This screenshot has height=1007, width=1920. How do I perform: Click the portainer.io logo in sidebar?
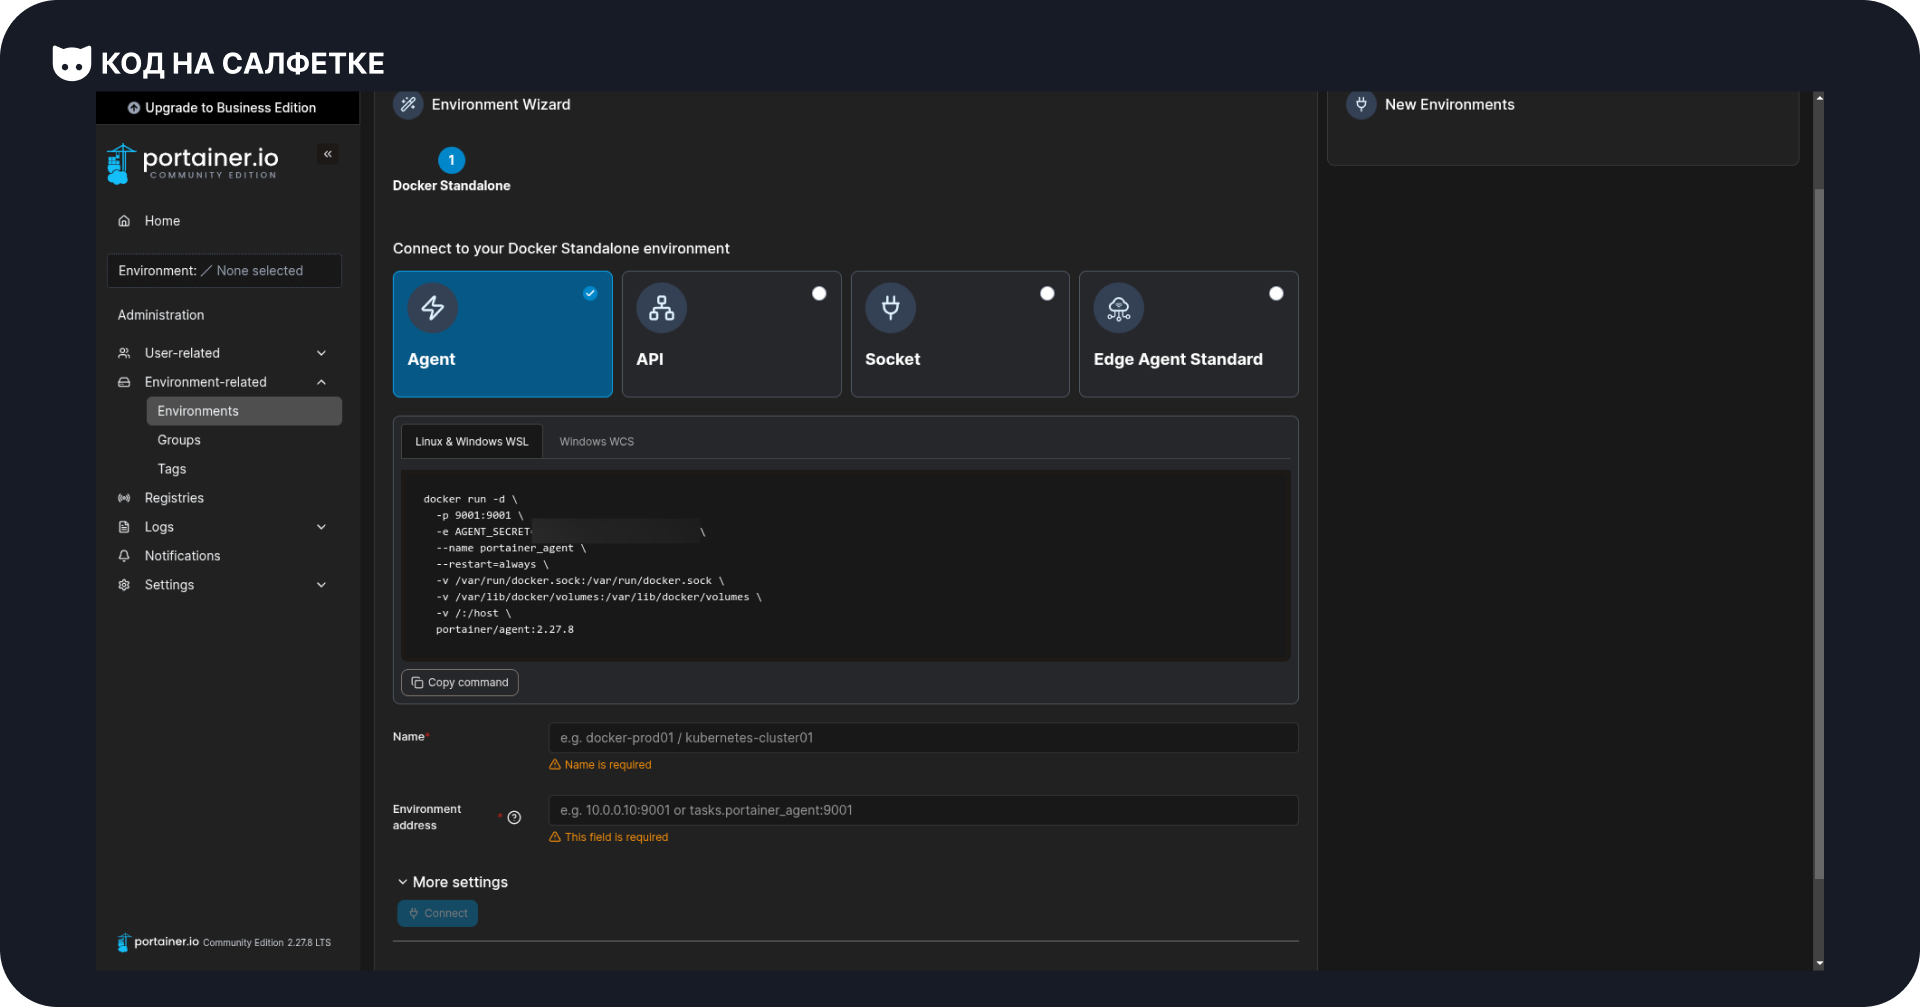point(193,163)
